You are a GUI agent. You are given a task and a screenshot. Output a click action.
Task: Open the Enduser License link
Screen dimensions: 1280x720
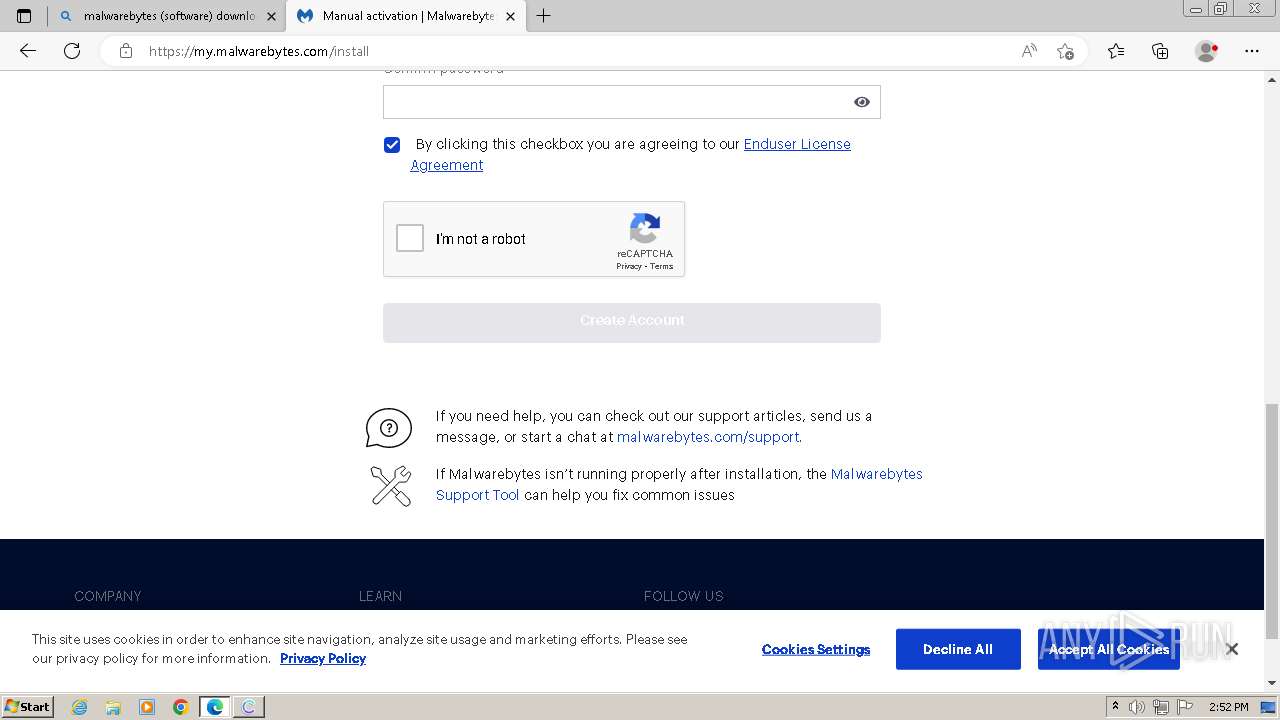[797, 144]
